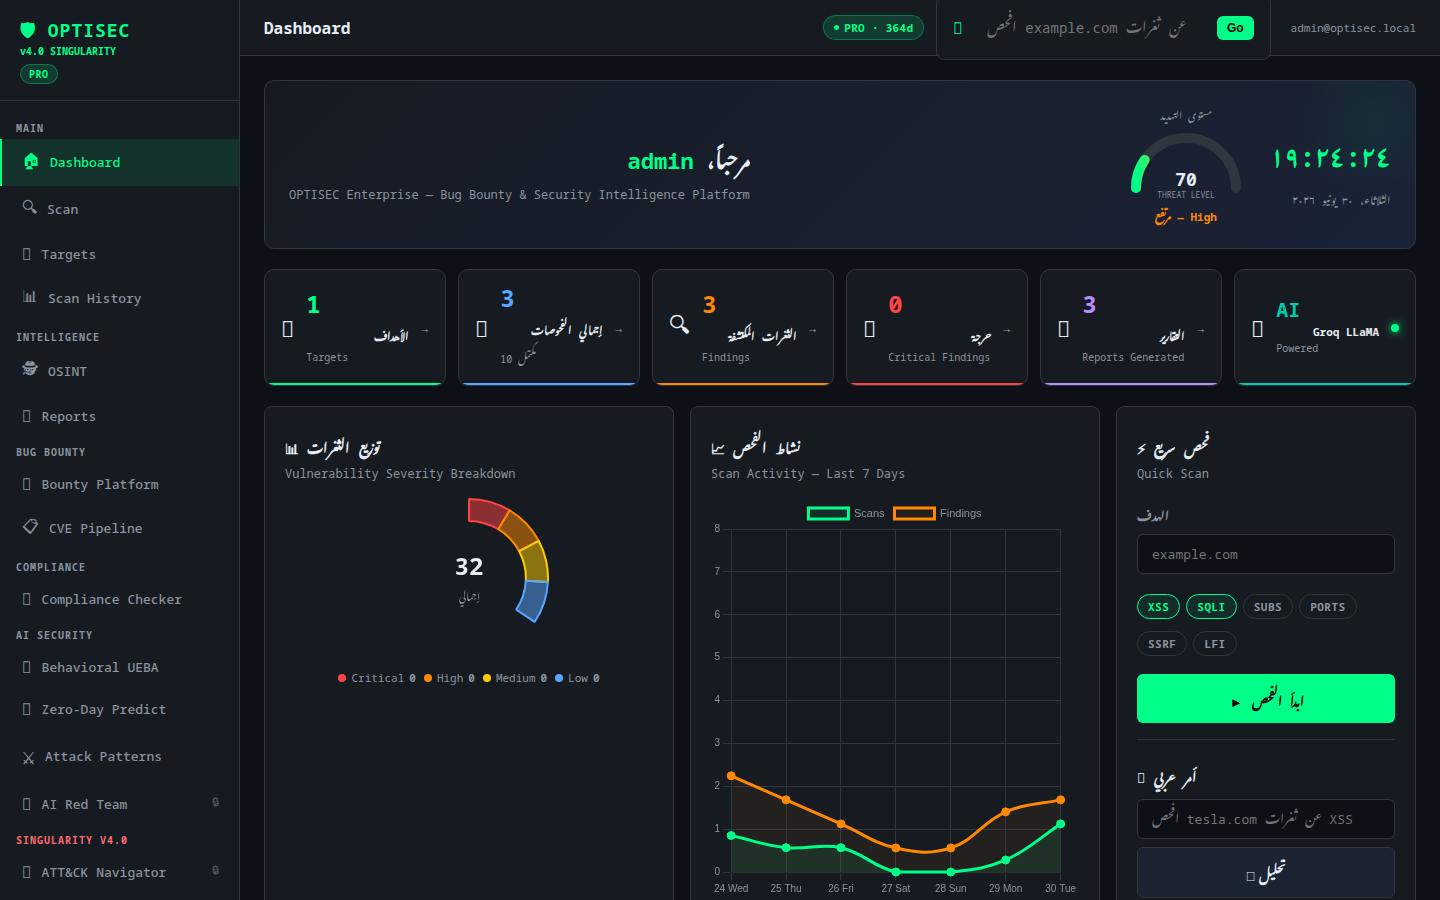Image resolution: width=1440 pixels, height=900 pixels.
Task: Click the OPTISEC shield logo icon
Action: [28, 30]
